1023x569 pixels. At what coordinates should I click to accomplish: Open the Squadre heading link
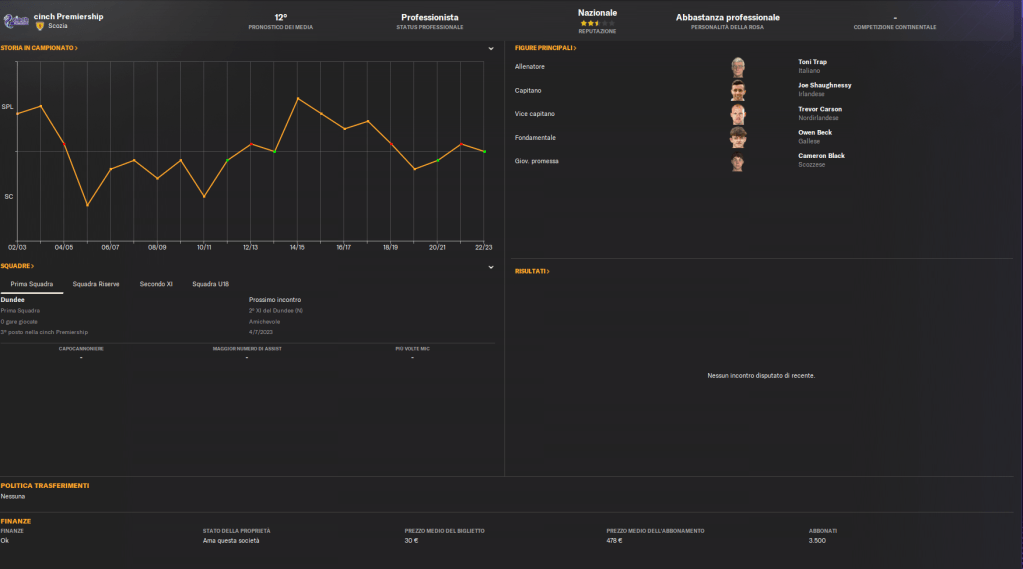[x=17, y=266]
